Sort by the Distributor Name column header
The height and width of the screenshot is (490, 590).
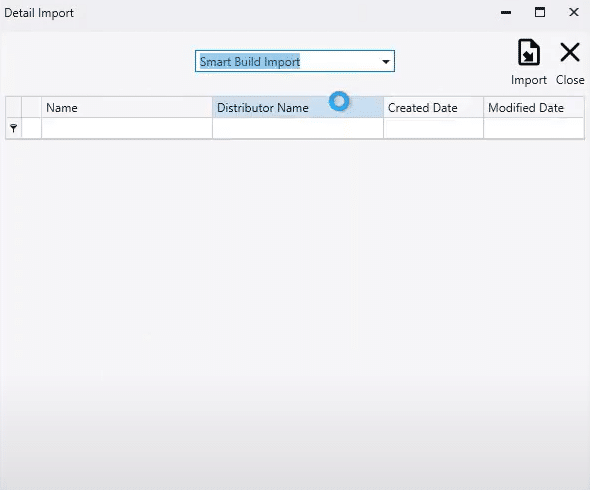(298, 108)
